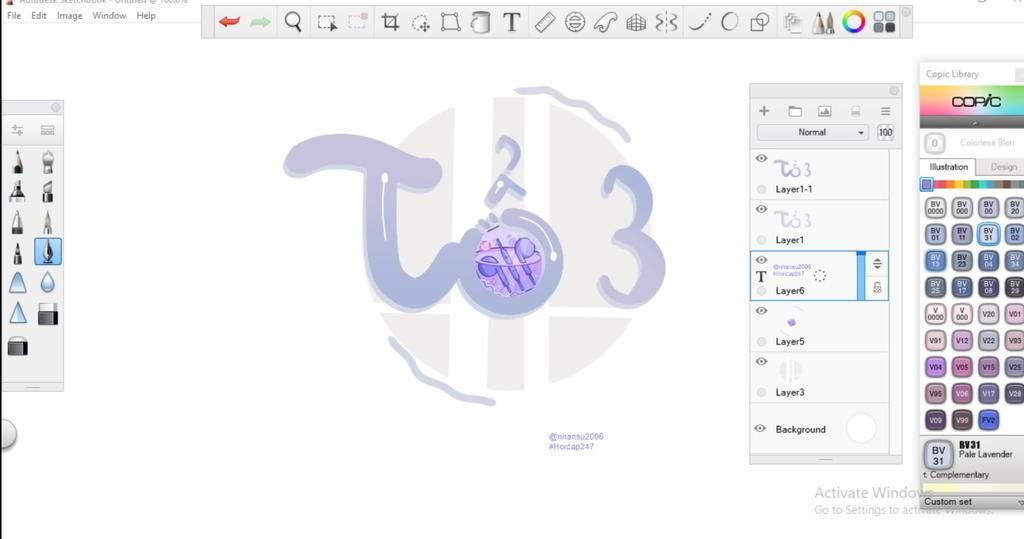1024x539 pixels.
Task: Close the brush palette panel
Action: click(56, 107)
